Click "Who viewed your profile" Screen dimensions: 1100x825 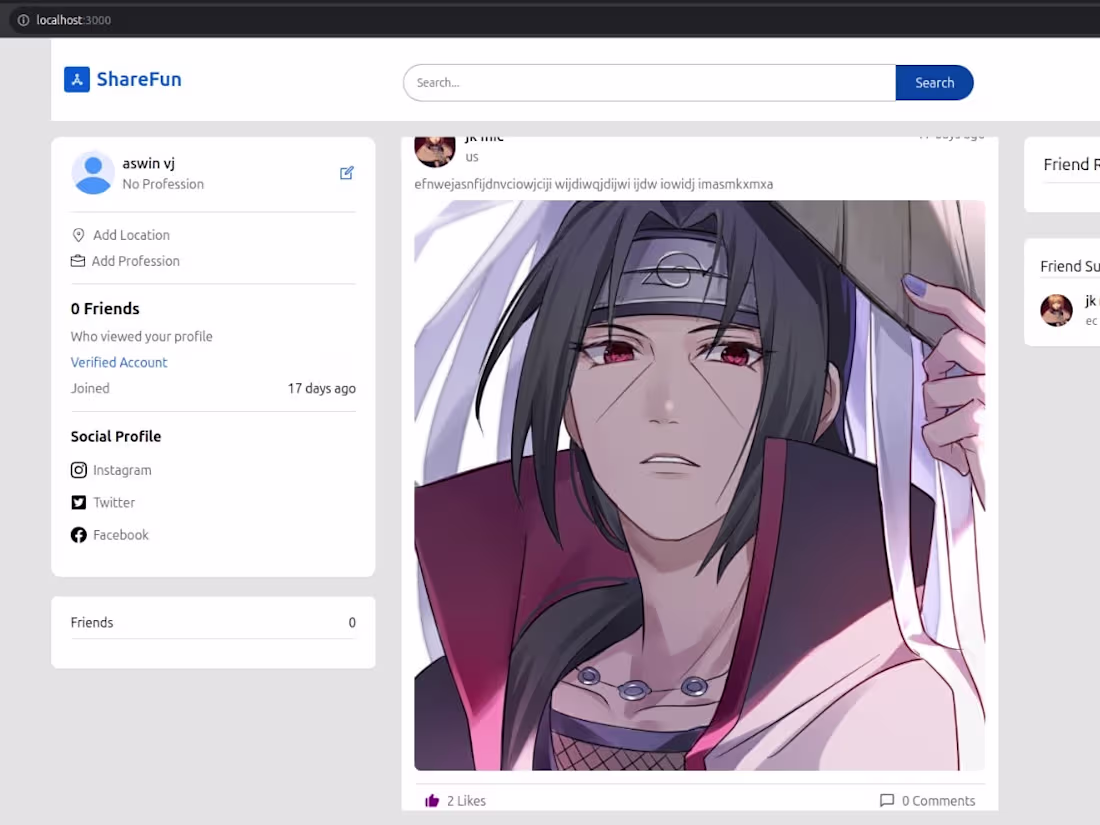click(x=141, y=336)
